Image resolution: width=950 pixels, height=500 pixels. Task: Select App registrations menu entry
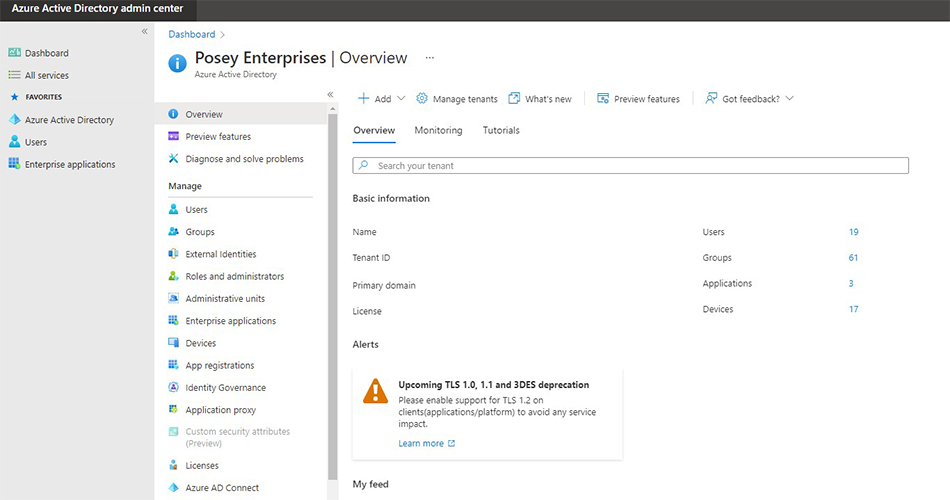tap(219, 365)
